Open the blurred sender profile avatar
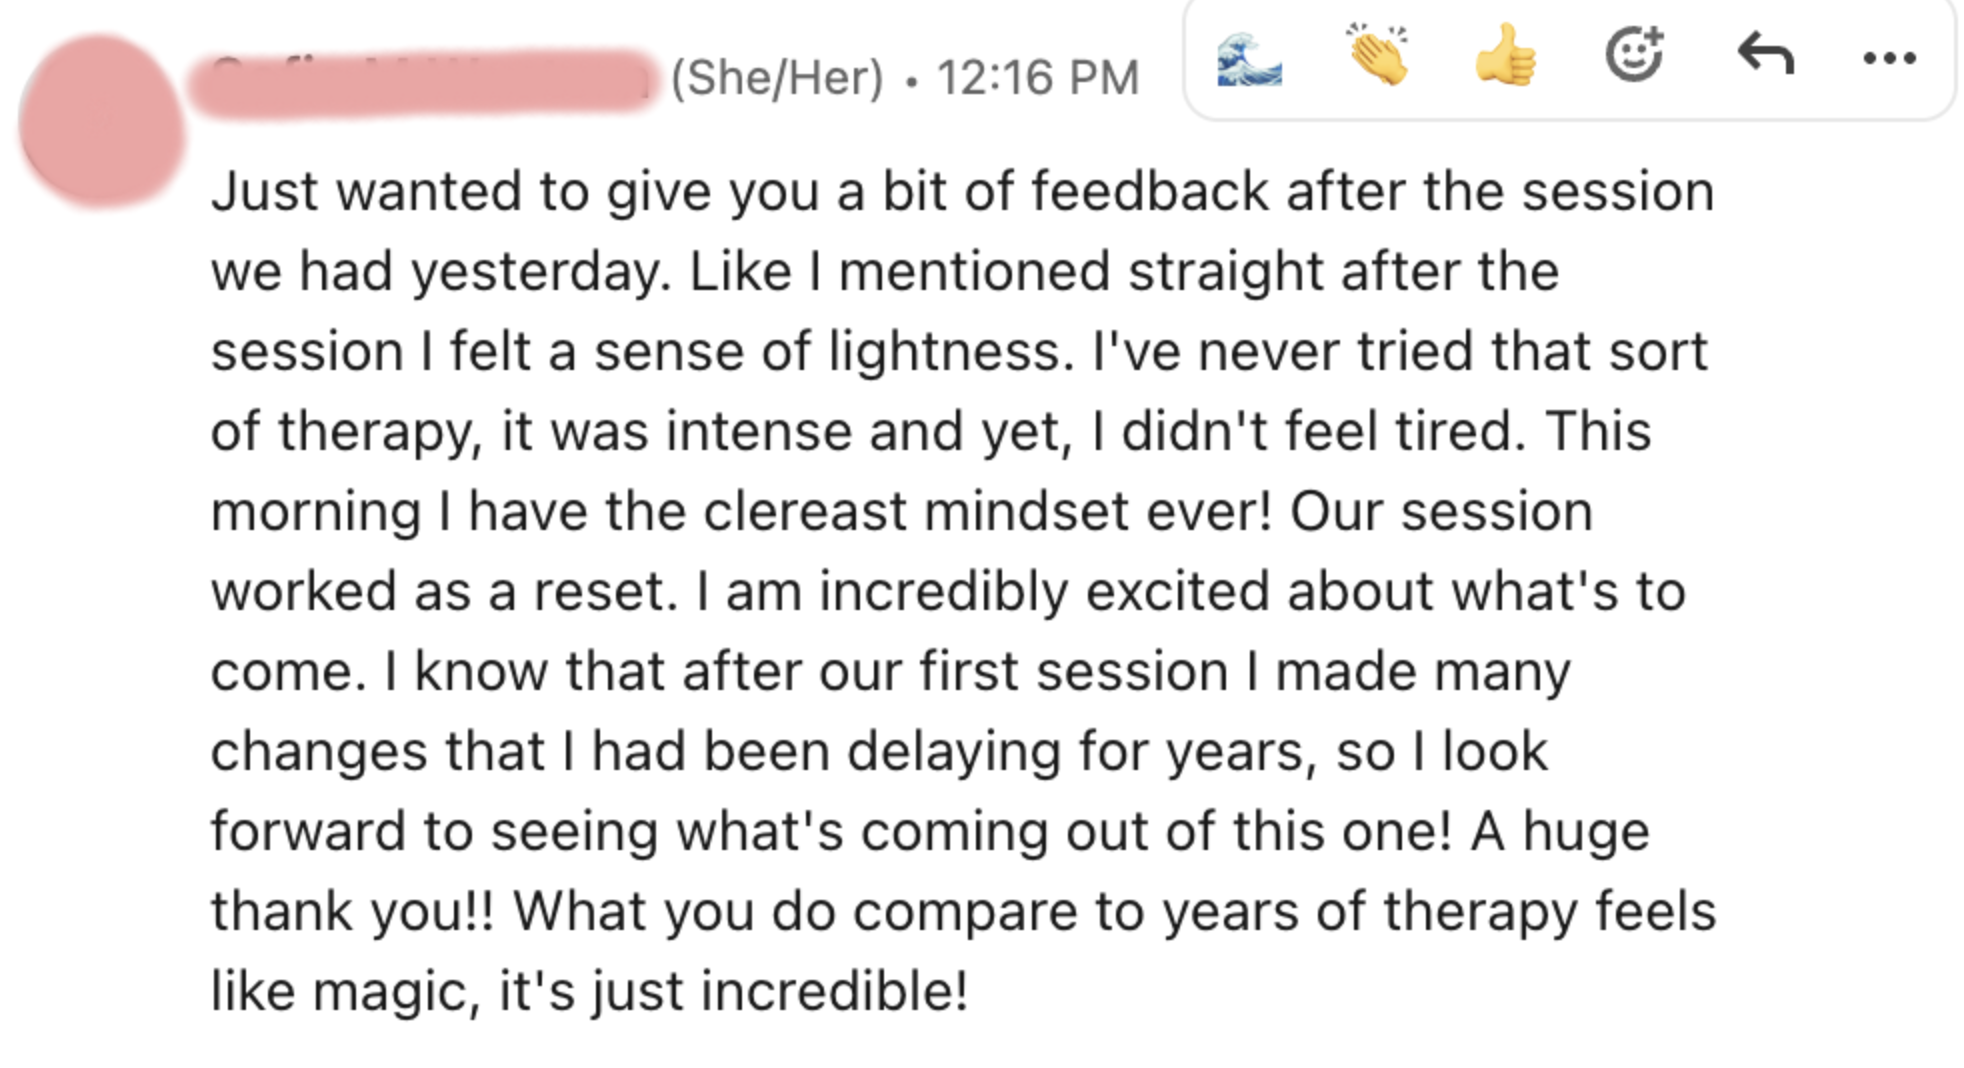 [x=102, y=121]
